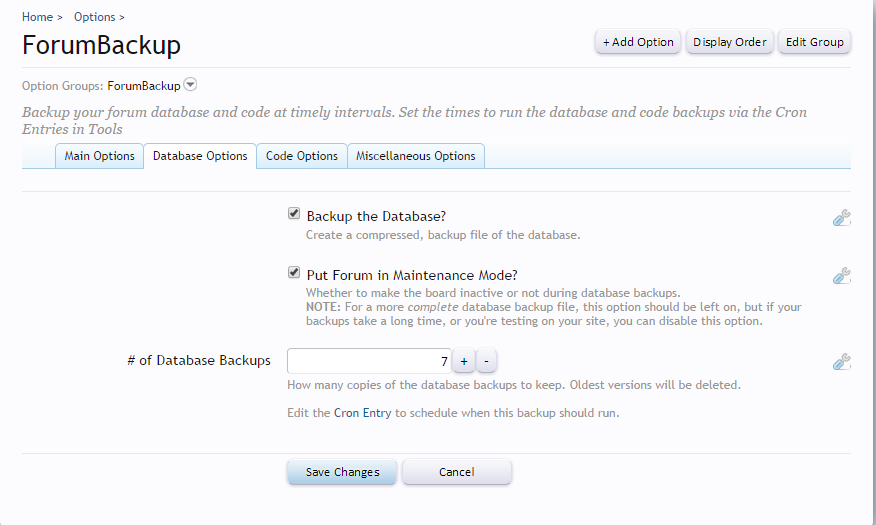Image resolution: width=876 pixels, height=525 pixels.
Task: Go to Home breadcrumb link
Action: [x=37, y=17]
